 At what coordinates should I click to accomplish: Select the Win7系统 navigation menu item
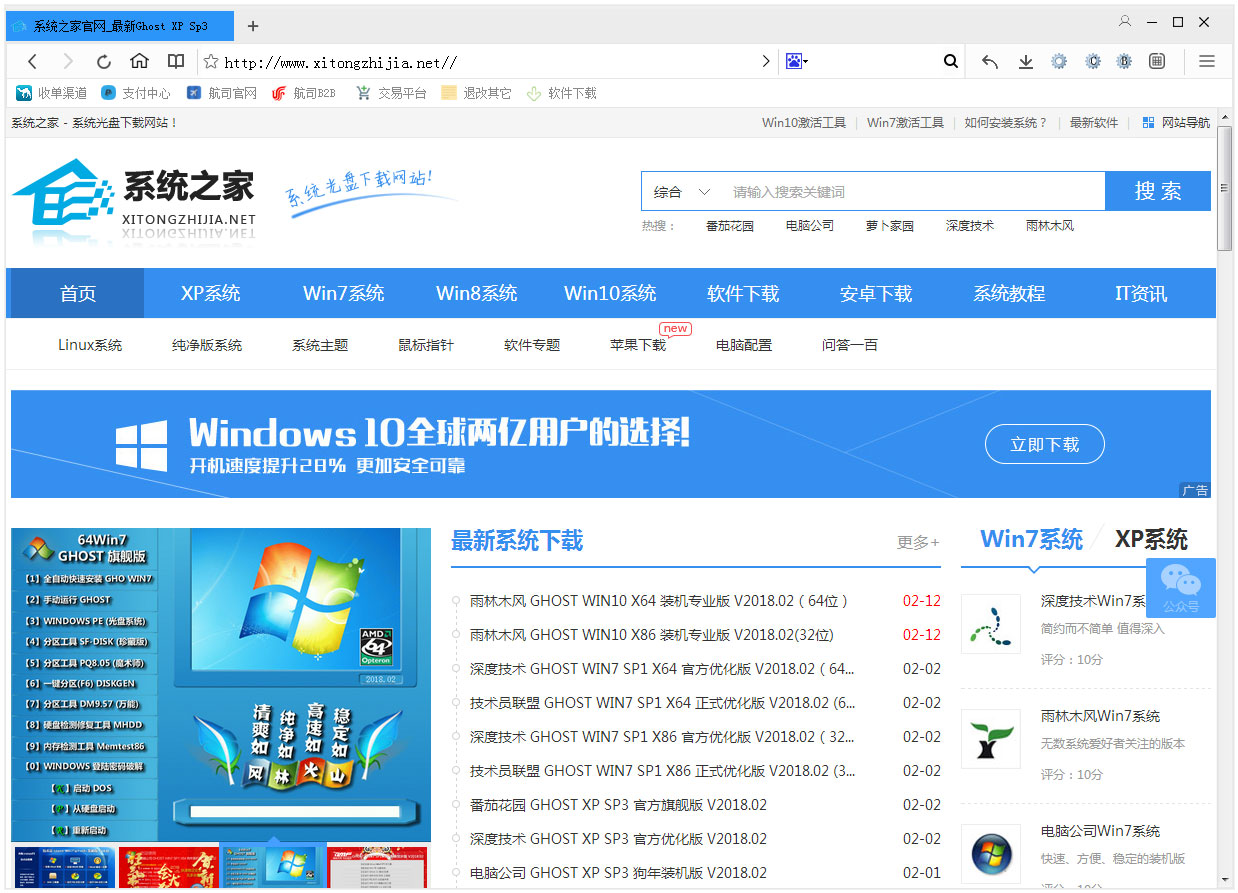[x=343, y=294]
